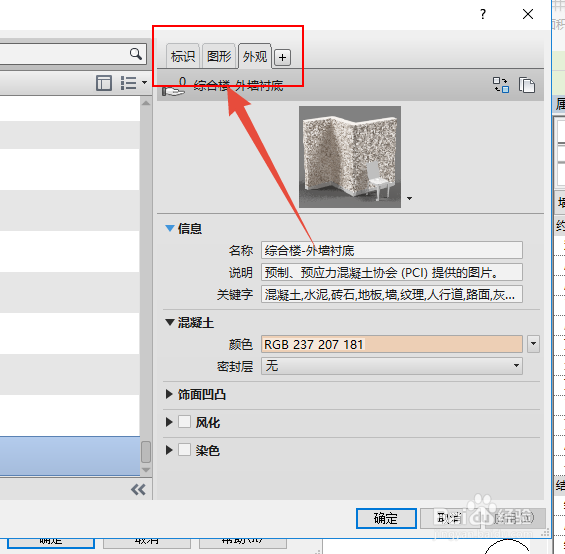
Task: Click the 关键字 keywords field
Action: (392, 294)
